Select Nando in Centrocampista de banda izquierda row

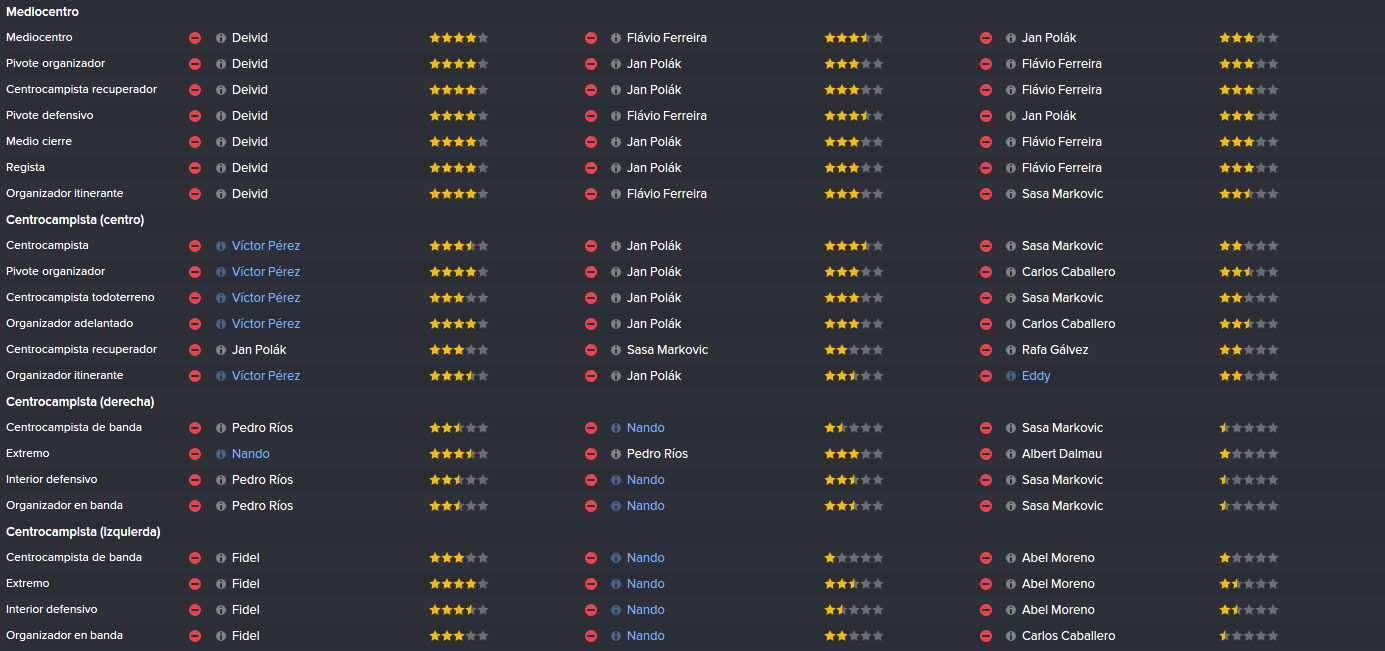tap(646, 558)
